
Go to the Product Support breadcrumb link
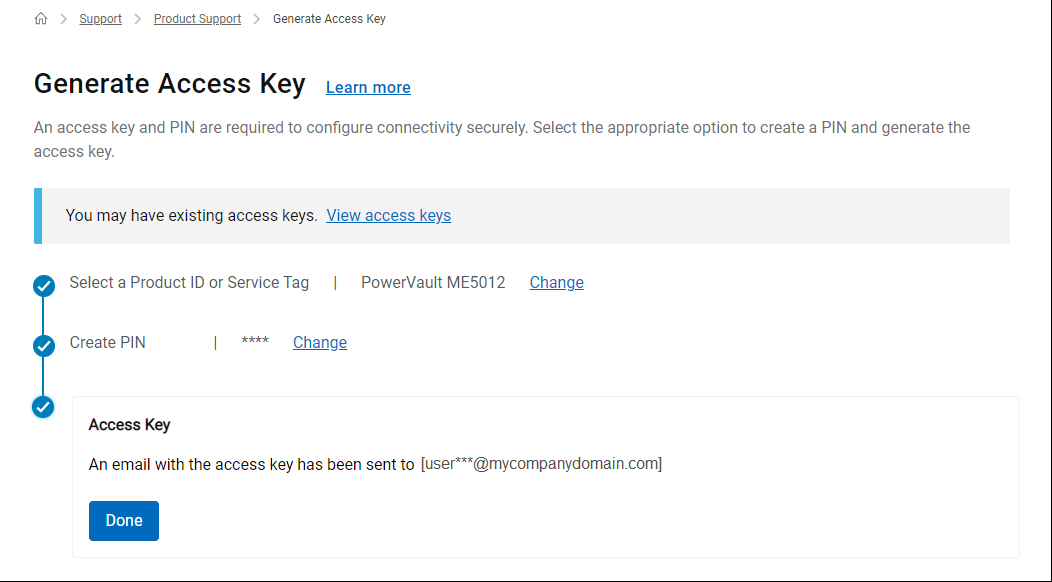(x=197, y=19)
